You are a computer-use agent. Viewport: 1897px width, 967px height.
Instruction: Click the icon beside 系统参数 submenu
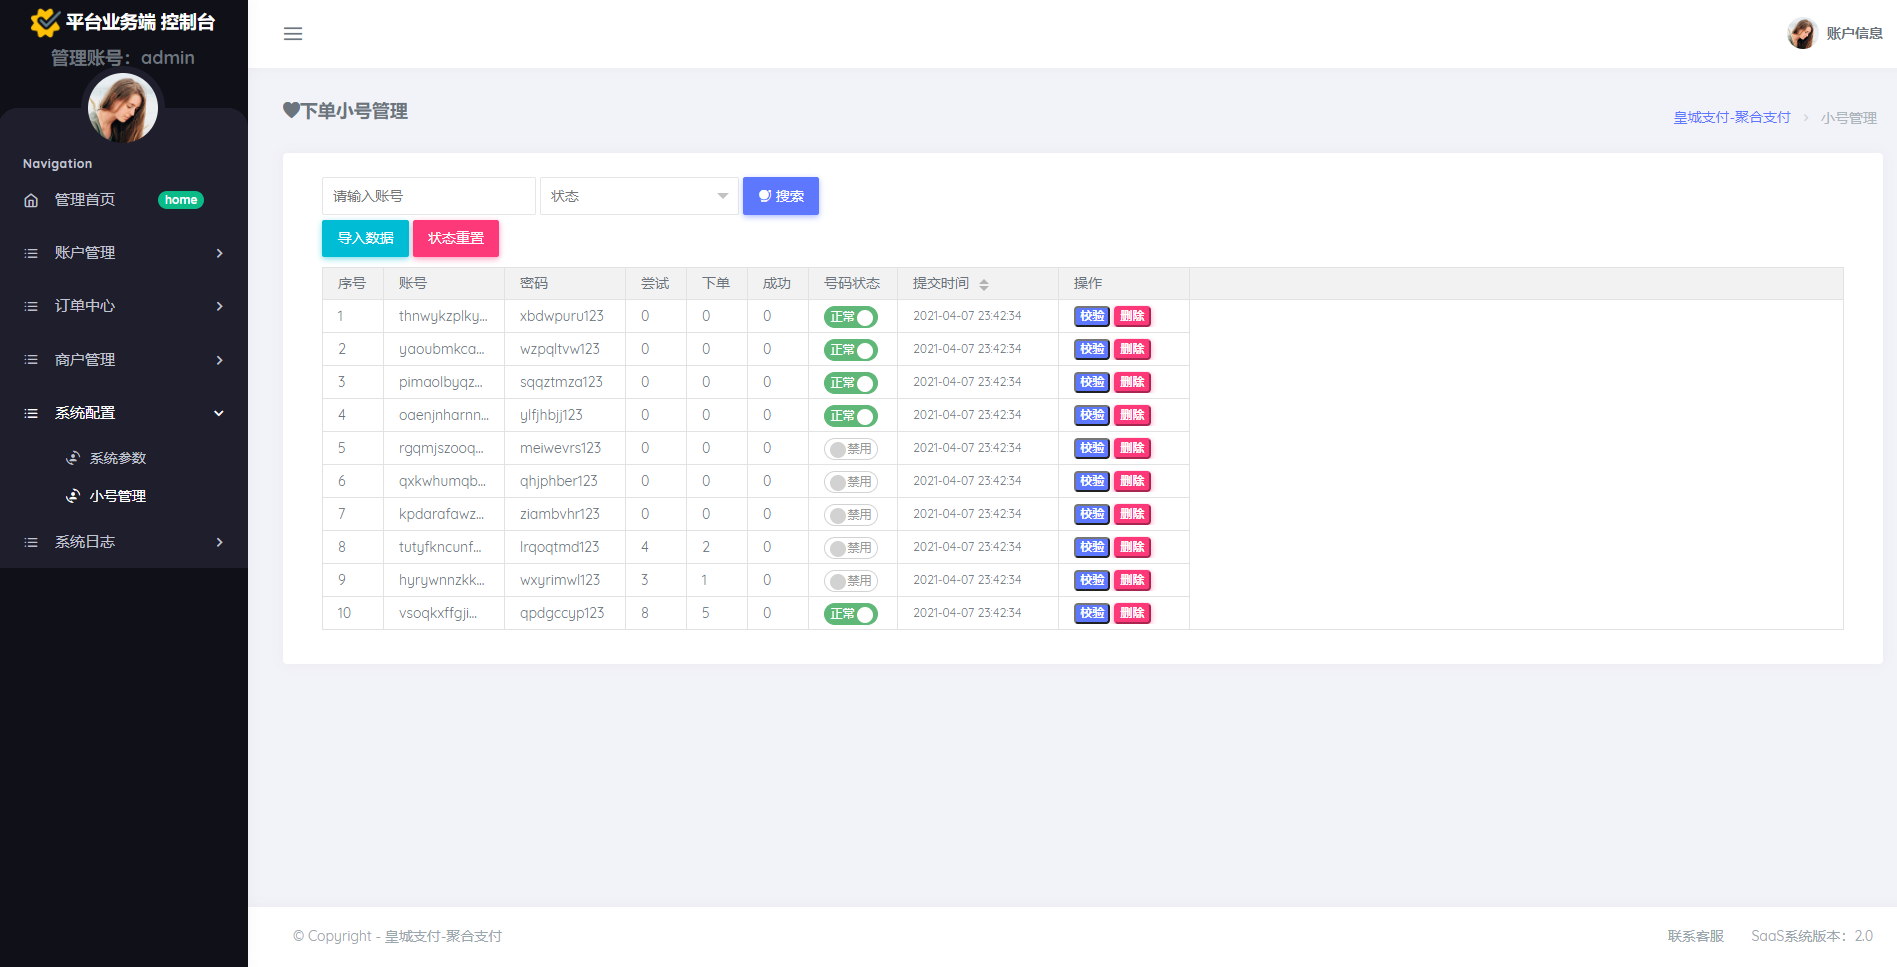[x=73, y=458]
